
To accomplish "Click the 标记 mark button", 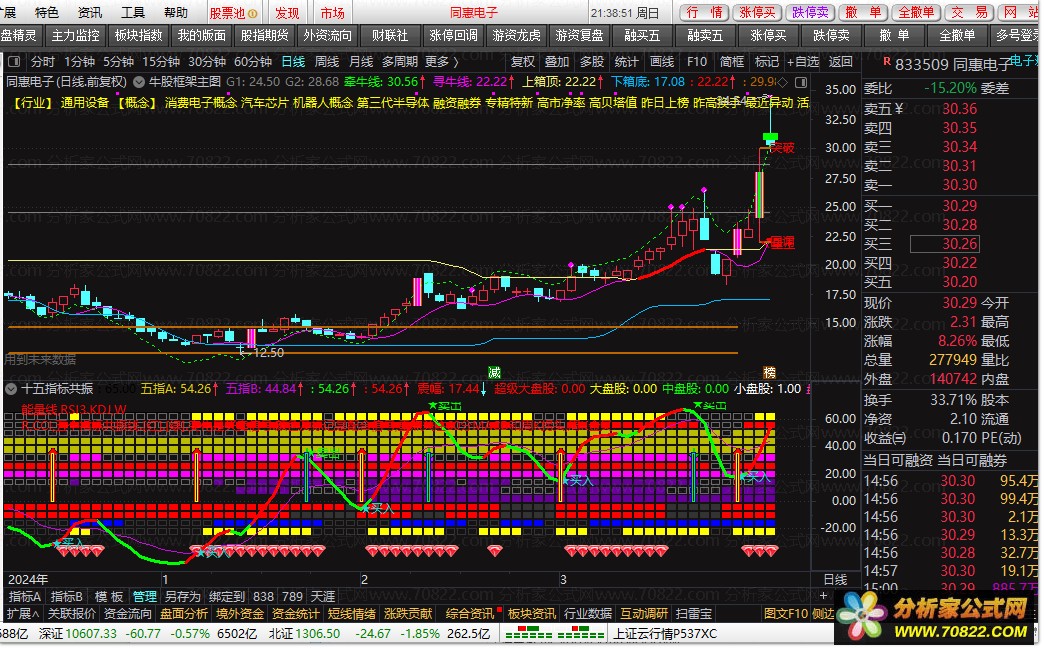I will point(766,62).
